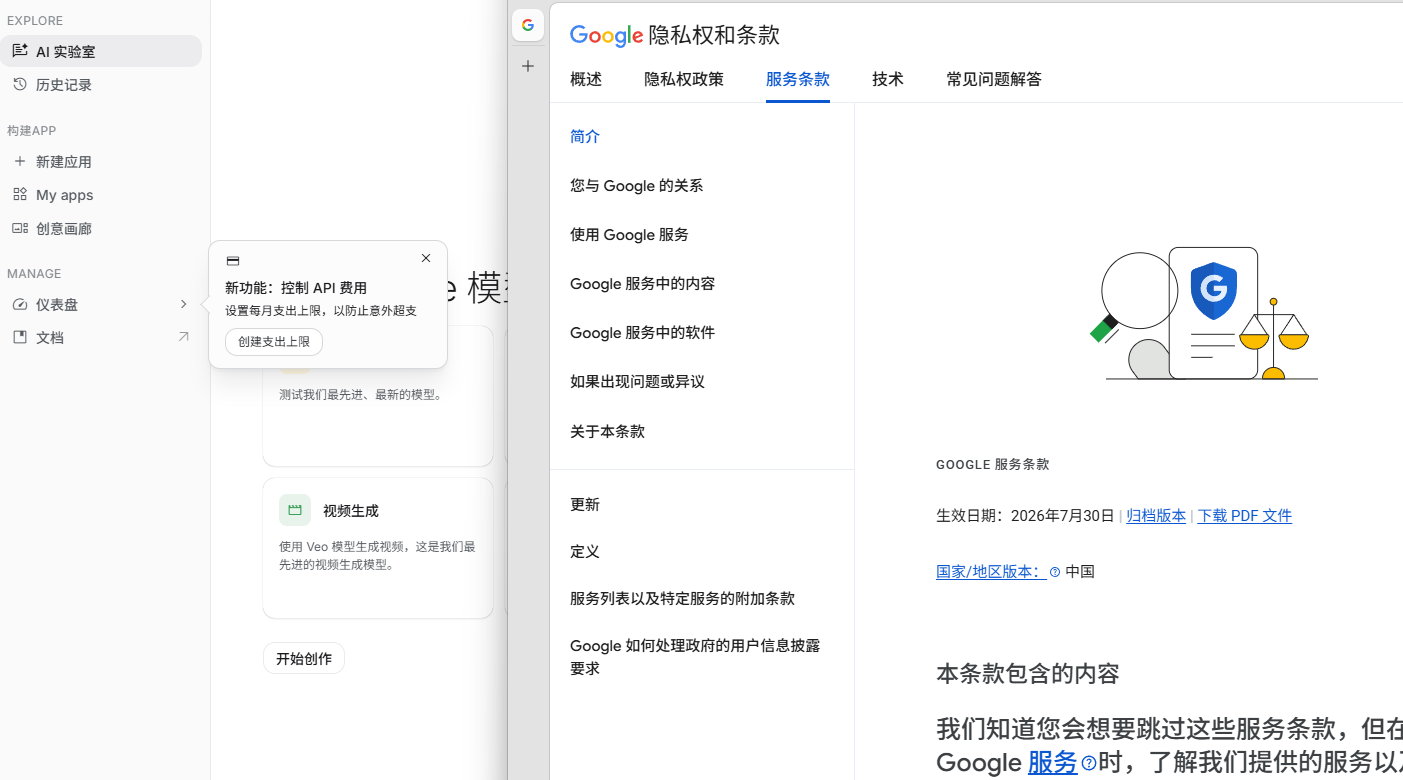Open the 归档版本 archived versions link
The image size is (1403, 780).
[x=1156, y=516]
